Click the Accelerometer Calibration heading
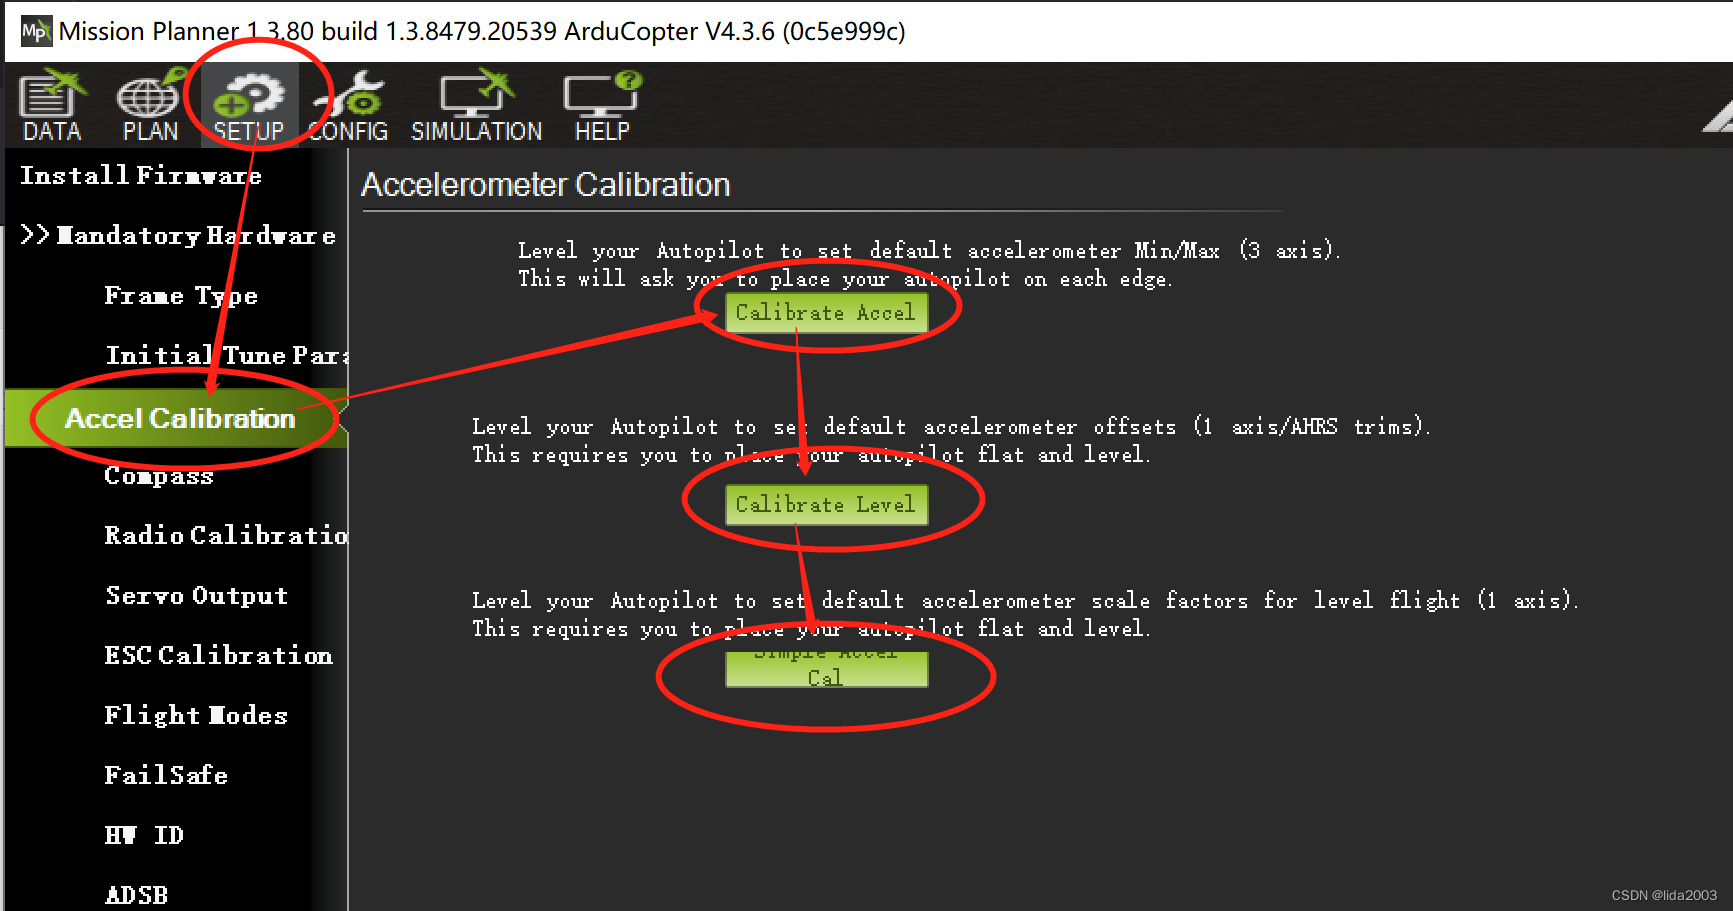The width and height of the screenshot is (1733, 911). coord(546,185)
